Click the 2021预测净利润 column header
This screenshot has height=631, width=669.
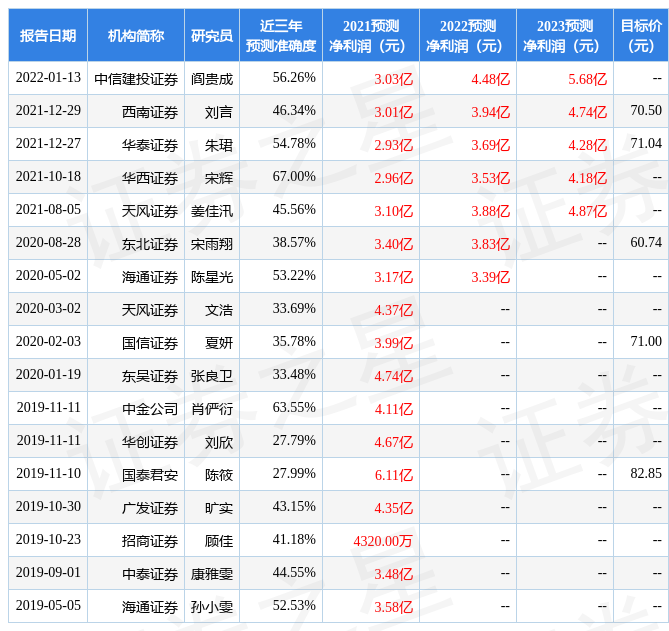click(371, 35)
